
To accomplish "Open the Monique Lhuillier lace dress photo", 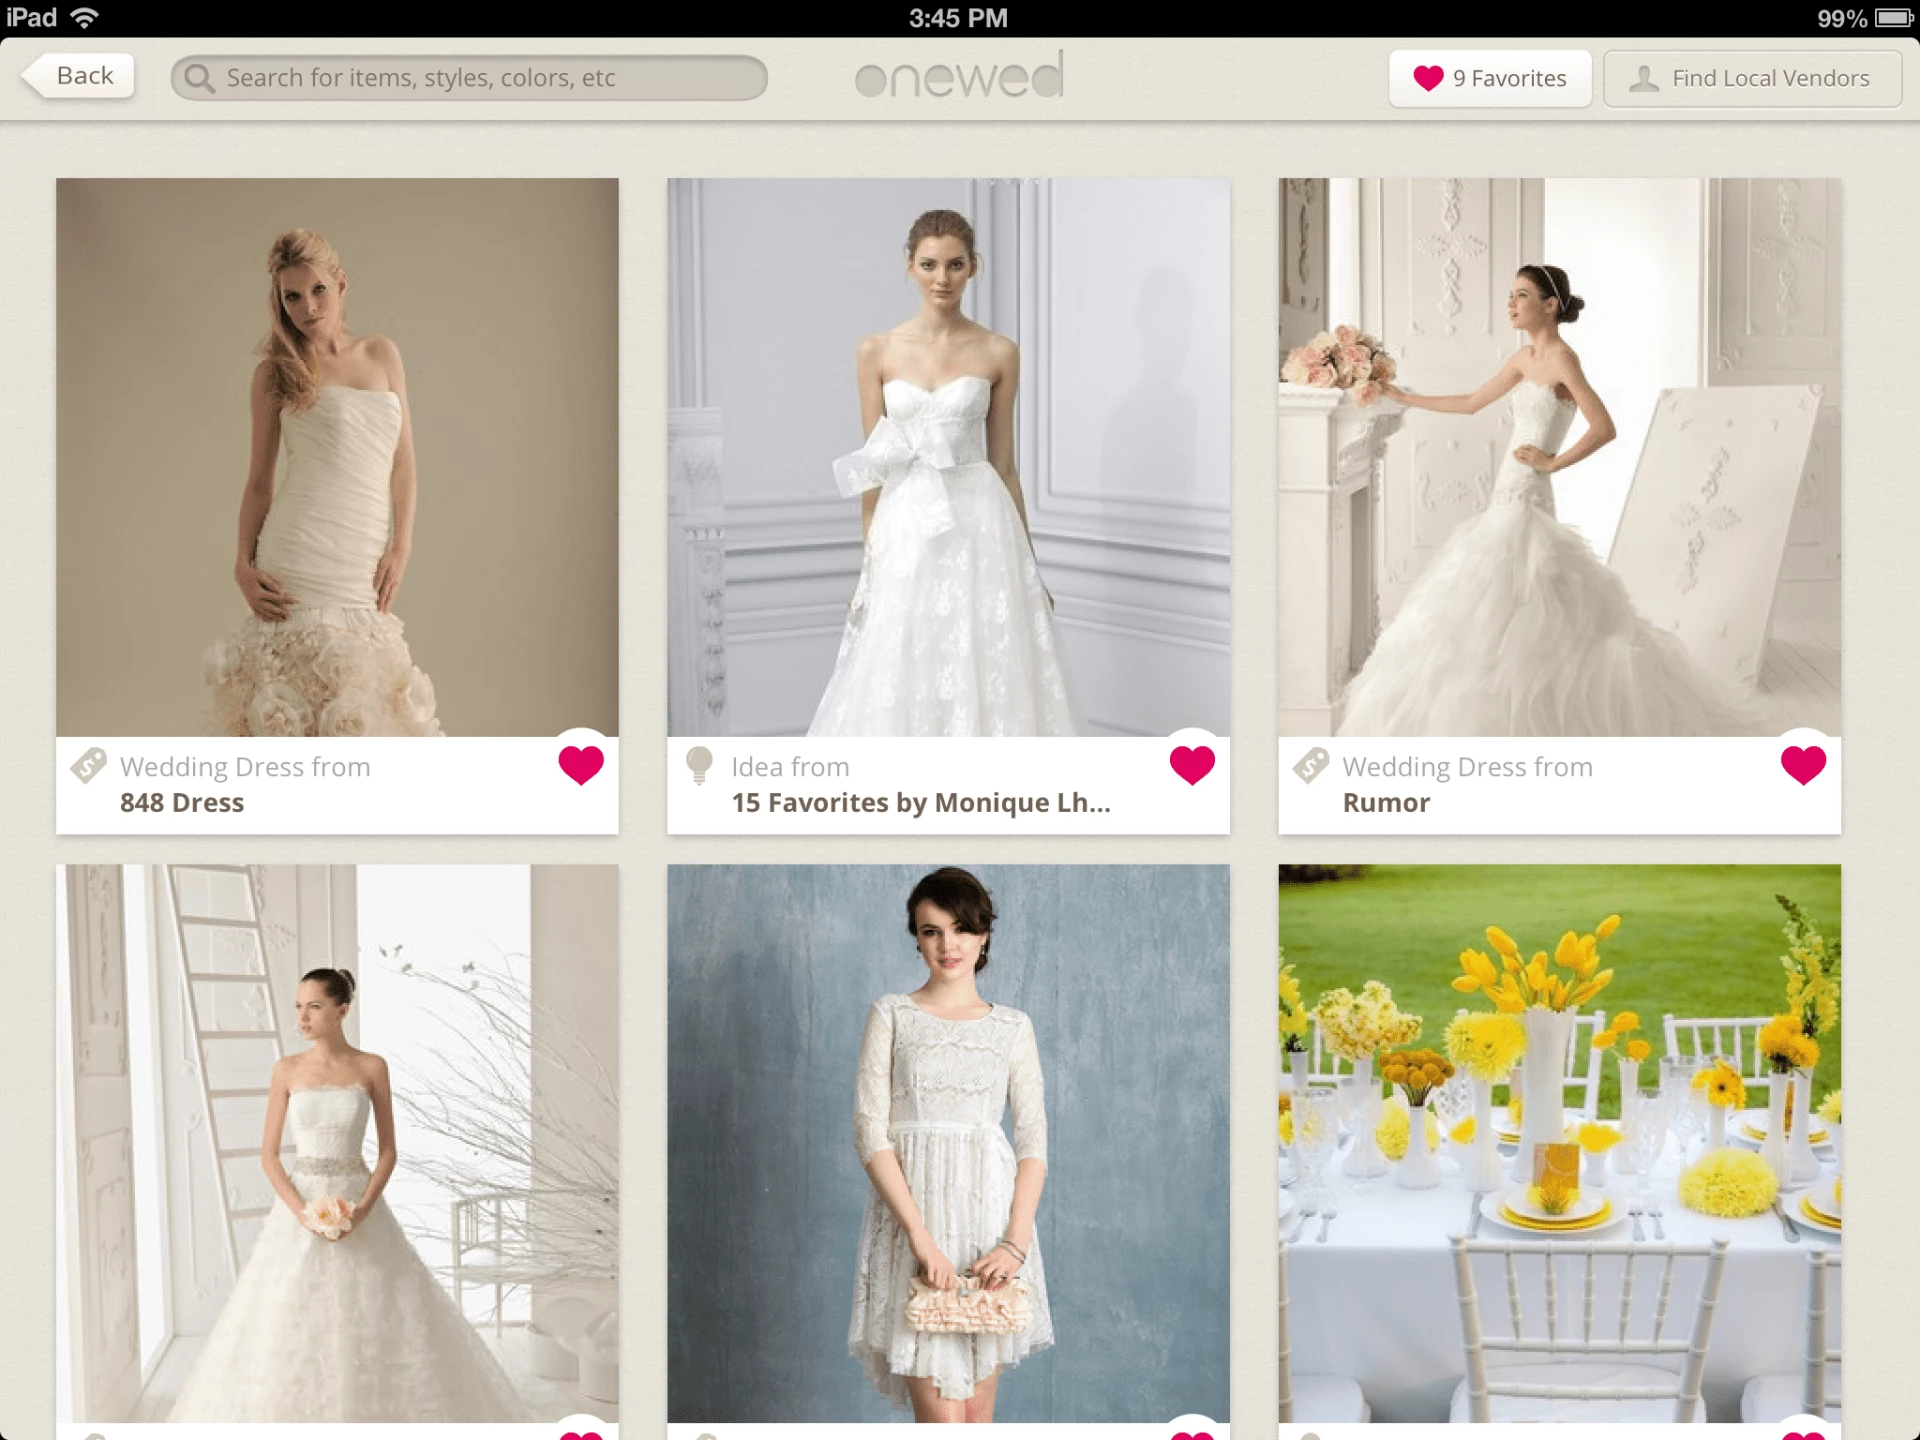I will 948,457.
